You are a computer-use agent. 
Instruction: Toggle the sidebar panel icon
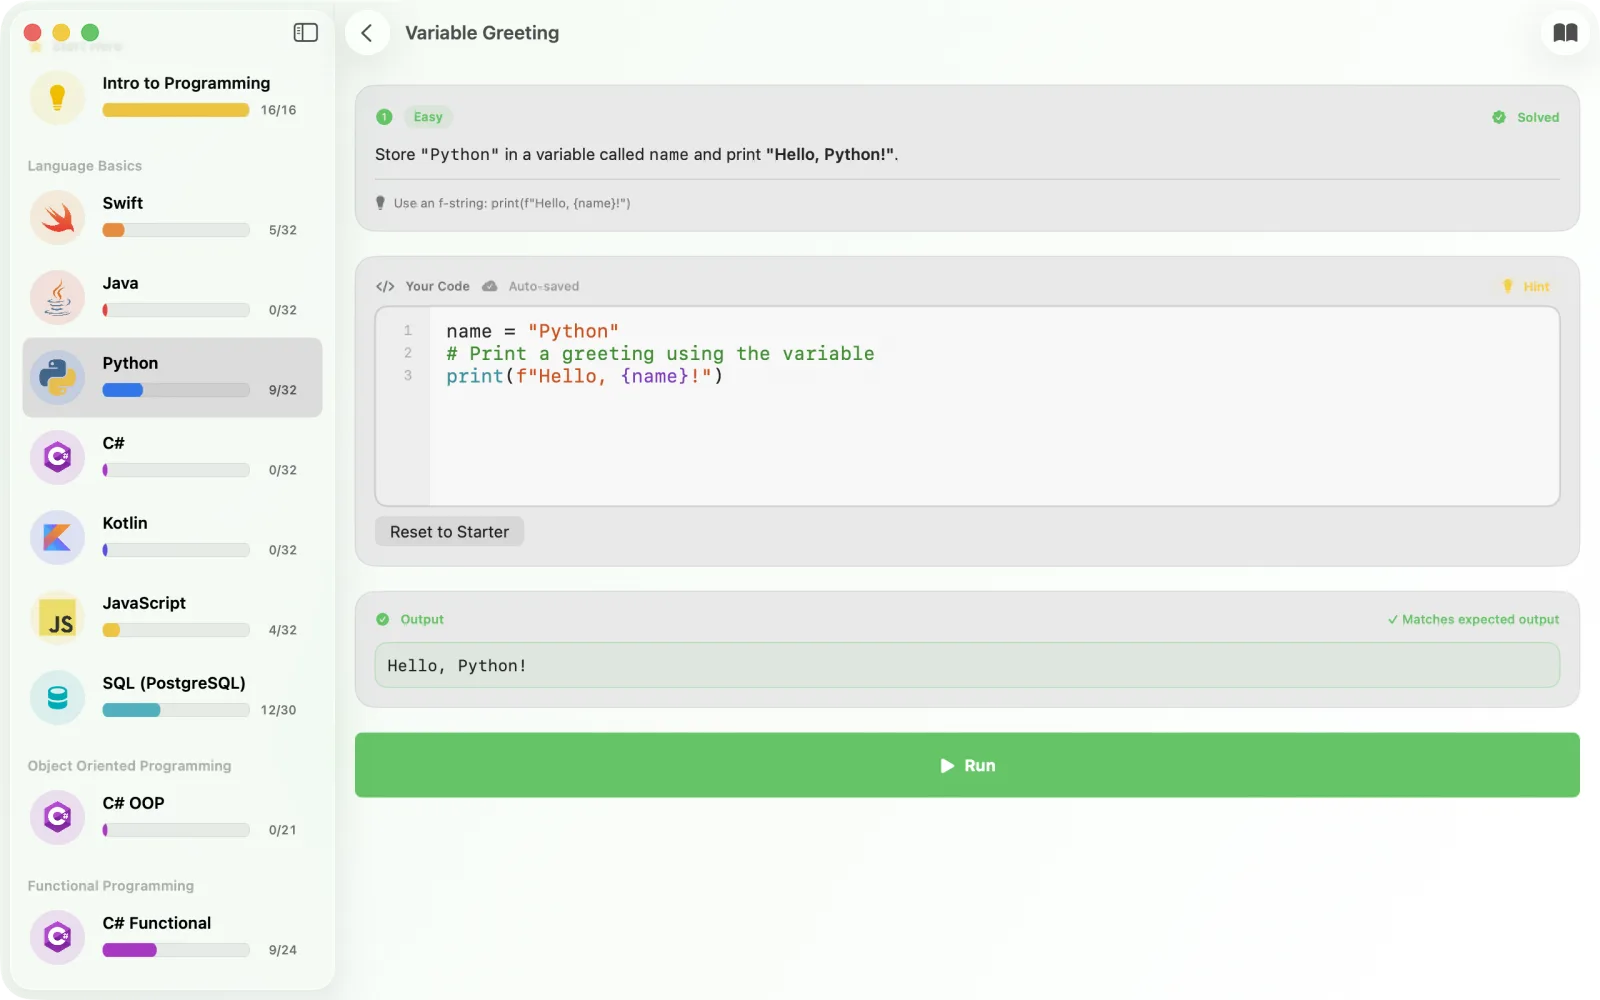(305, 33)
